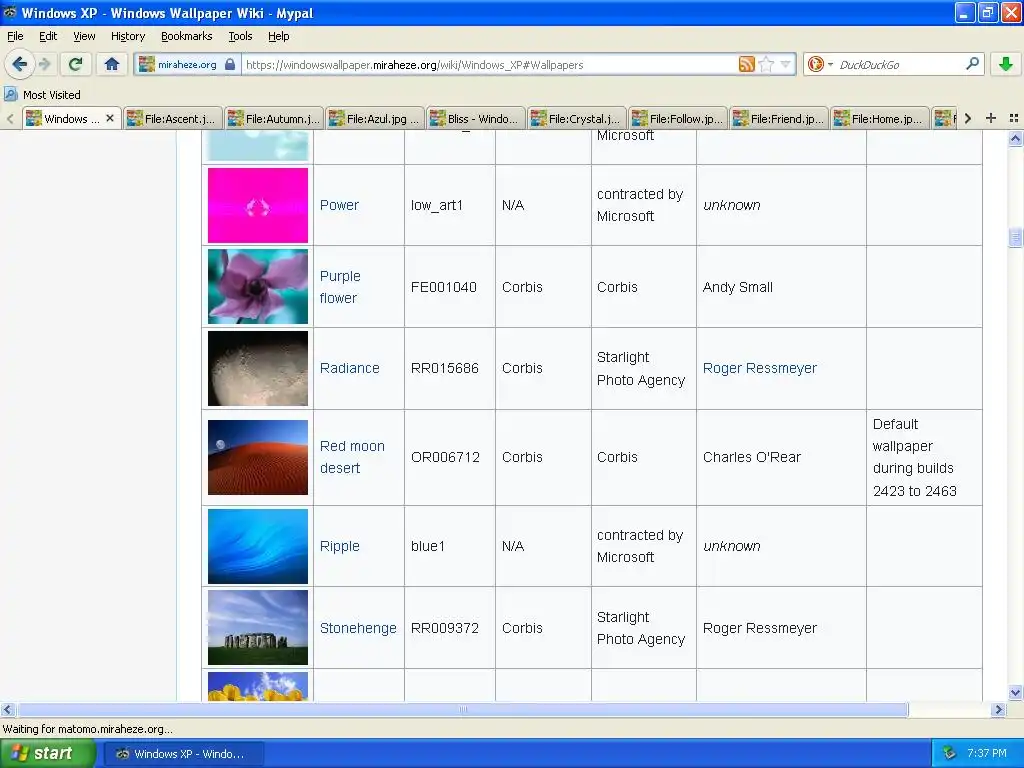Open a new tab with the plus button
Image resolution: width=1024 pixels, height=768 pixels.
991,118
